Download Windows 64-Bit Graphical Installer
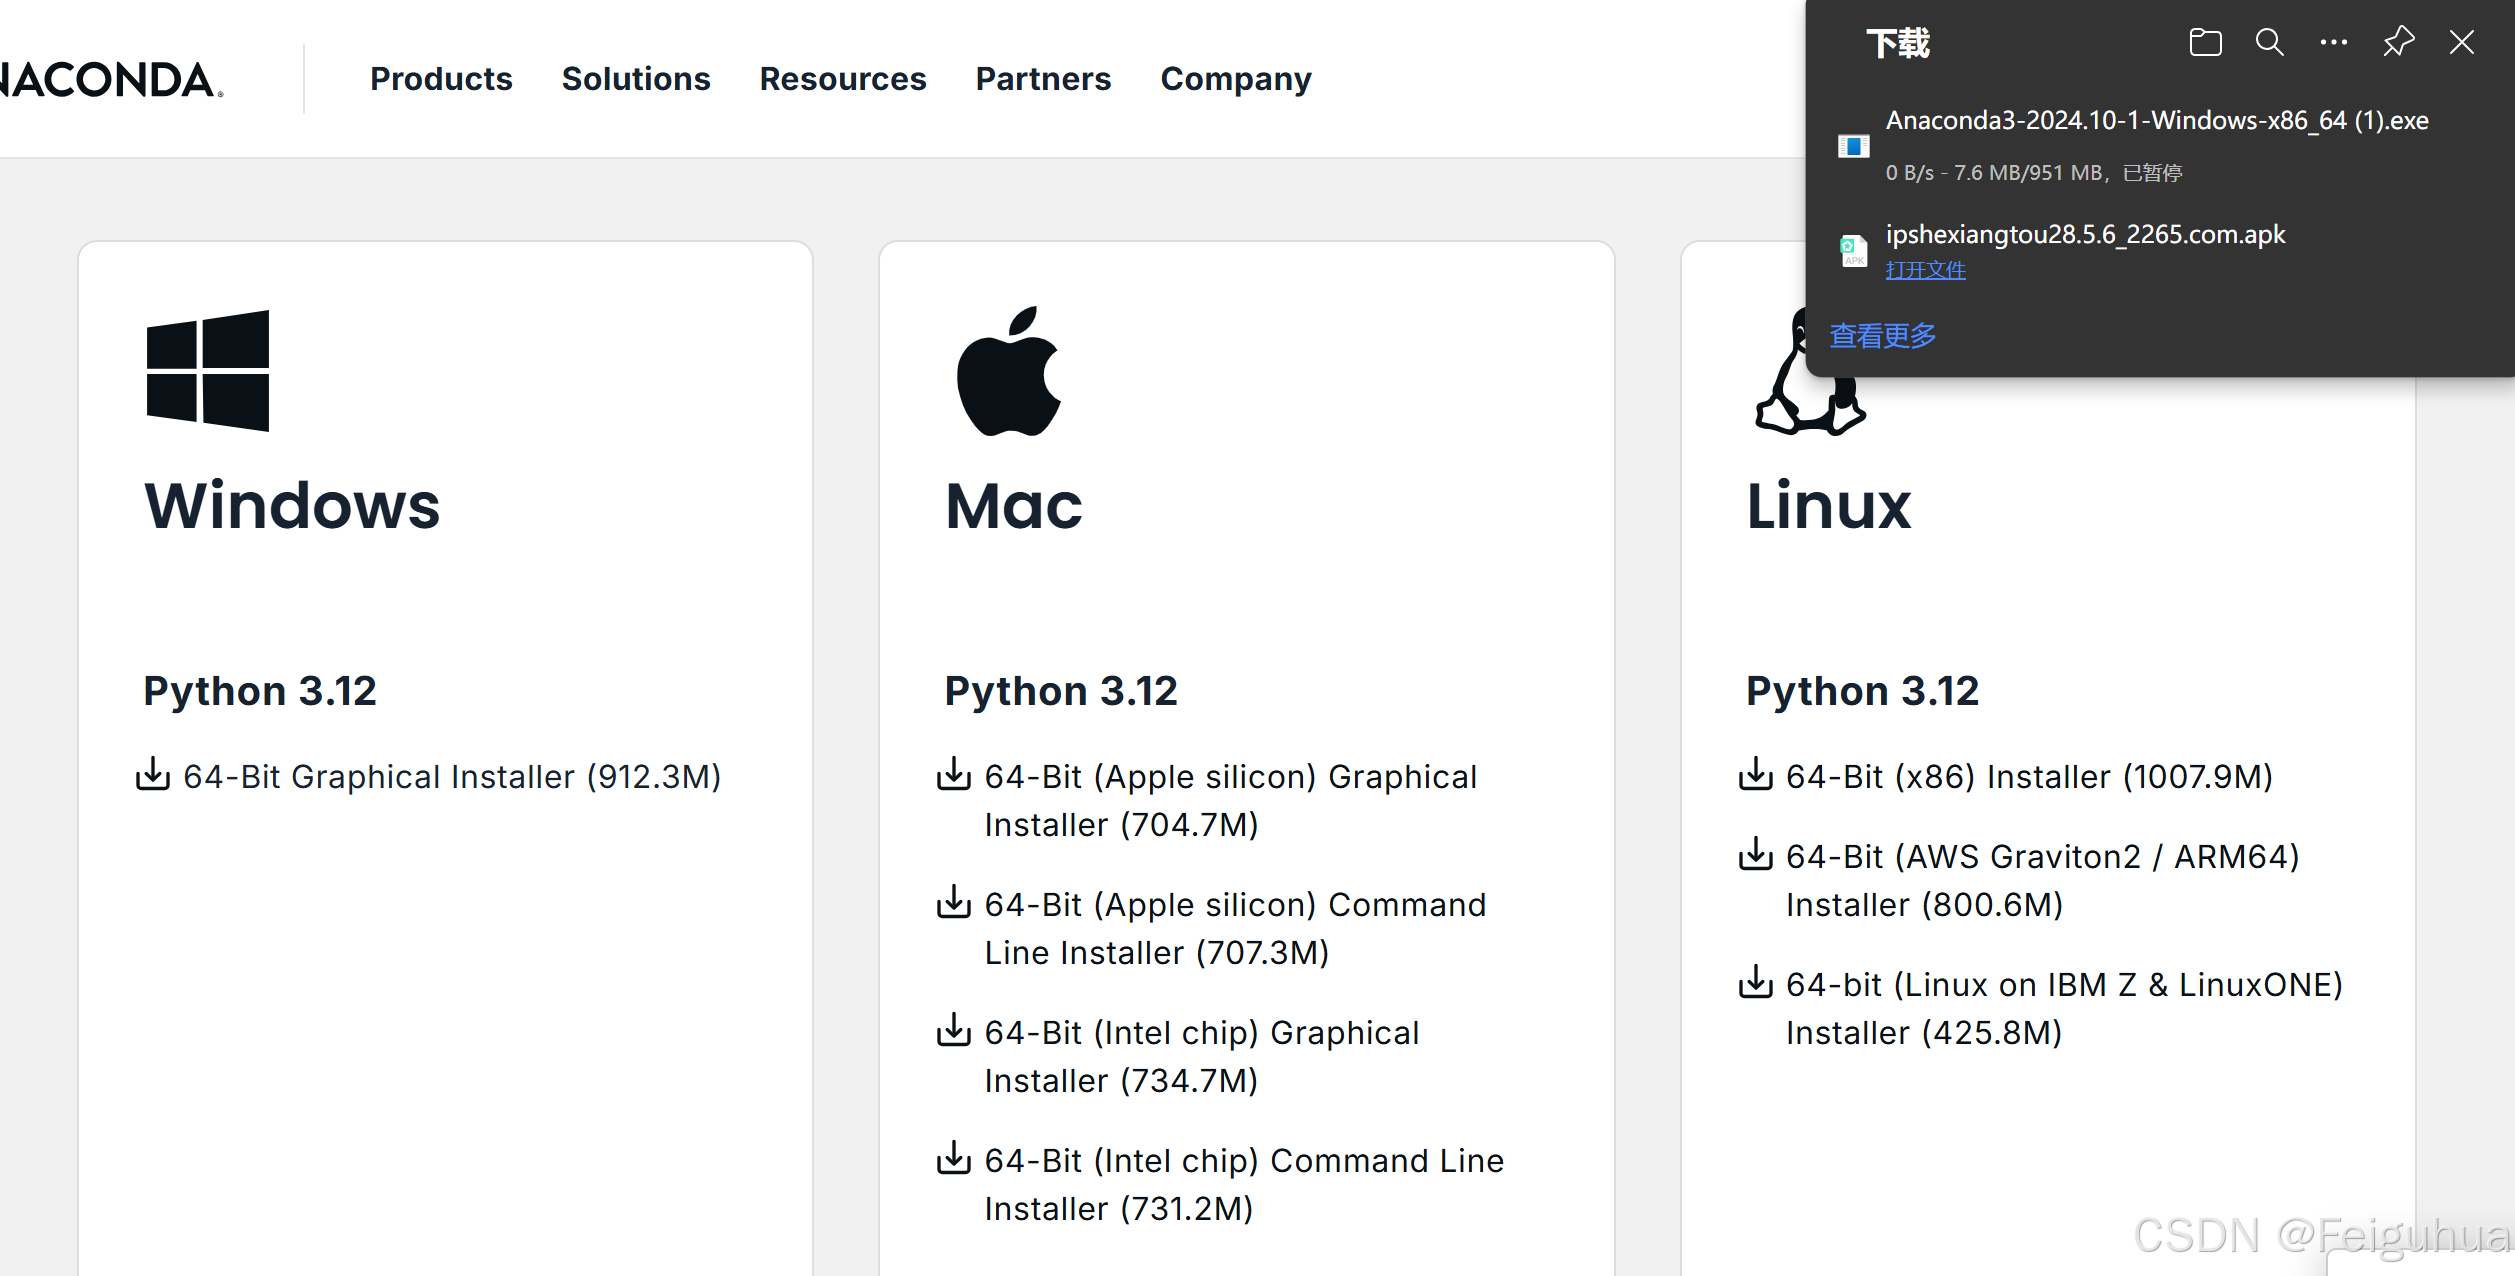 point(451,777)
